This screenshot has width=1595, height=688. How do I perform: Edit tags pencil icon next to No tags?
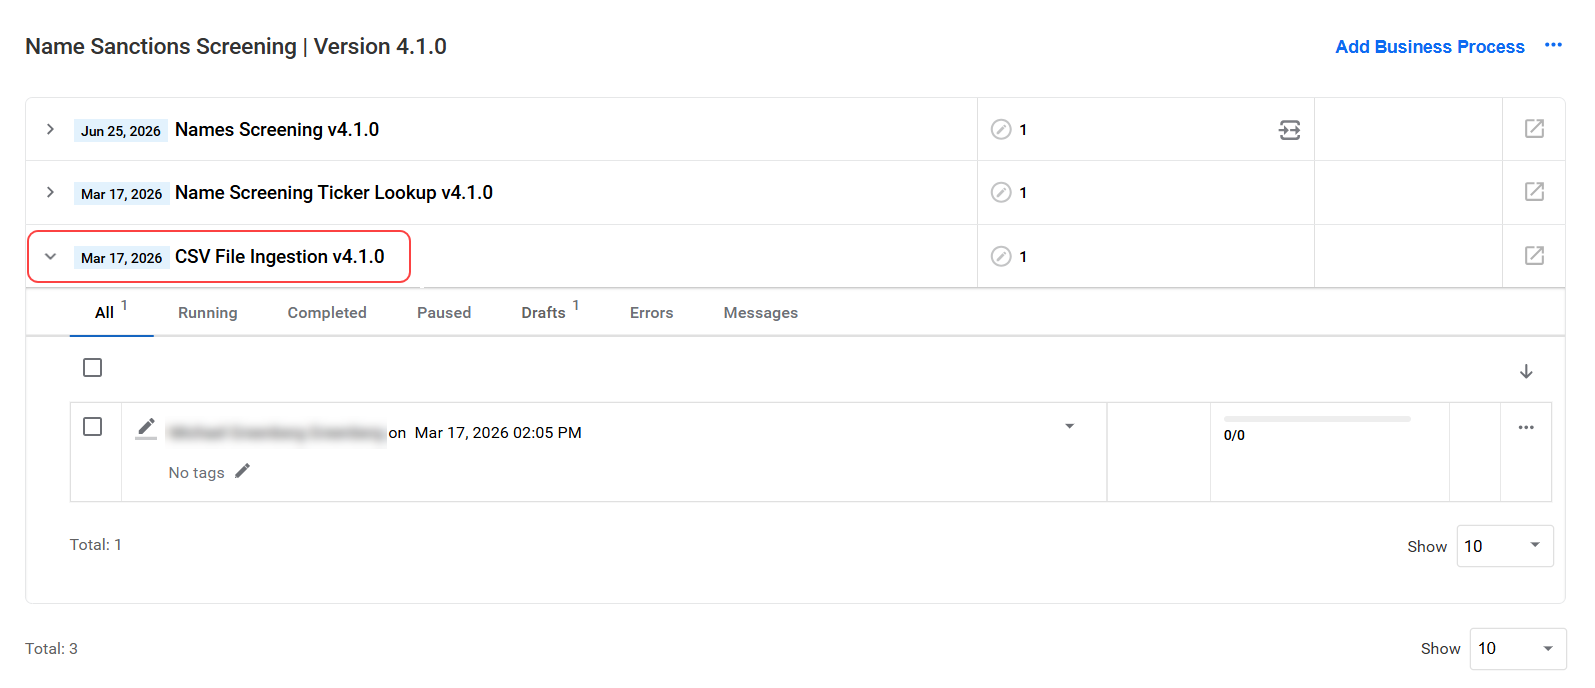242,471
